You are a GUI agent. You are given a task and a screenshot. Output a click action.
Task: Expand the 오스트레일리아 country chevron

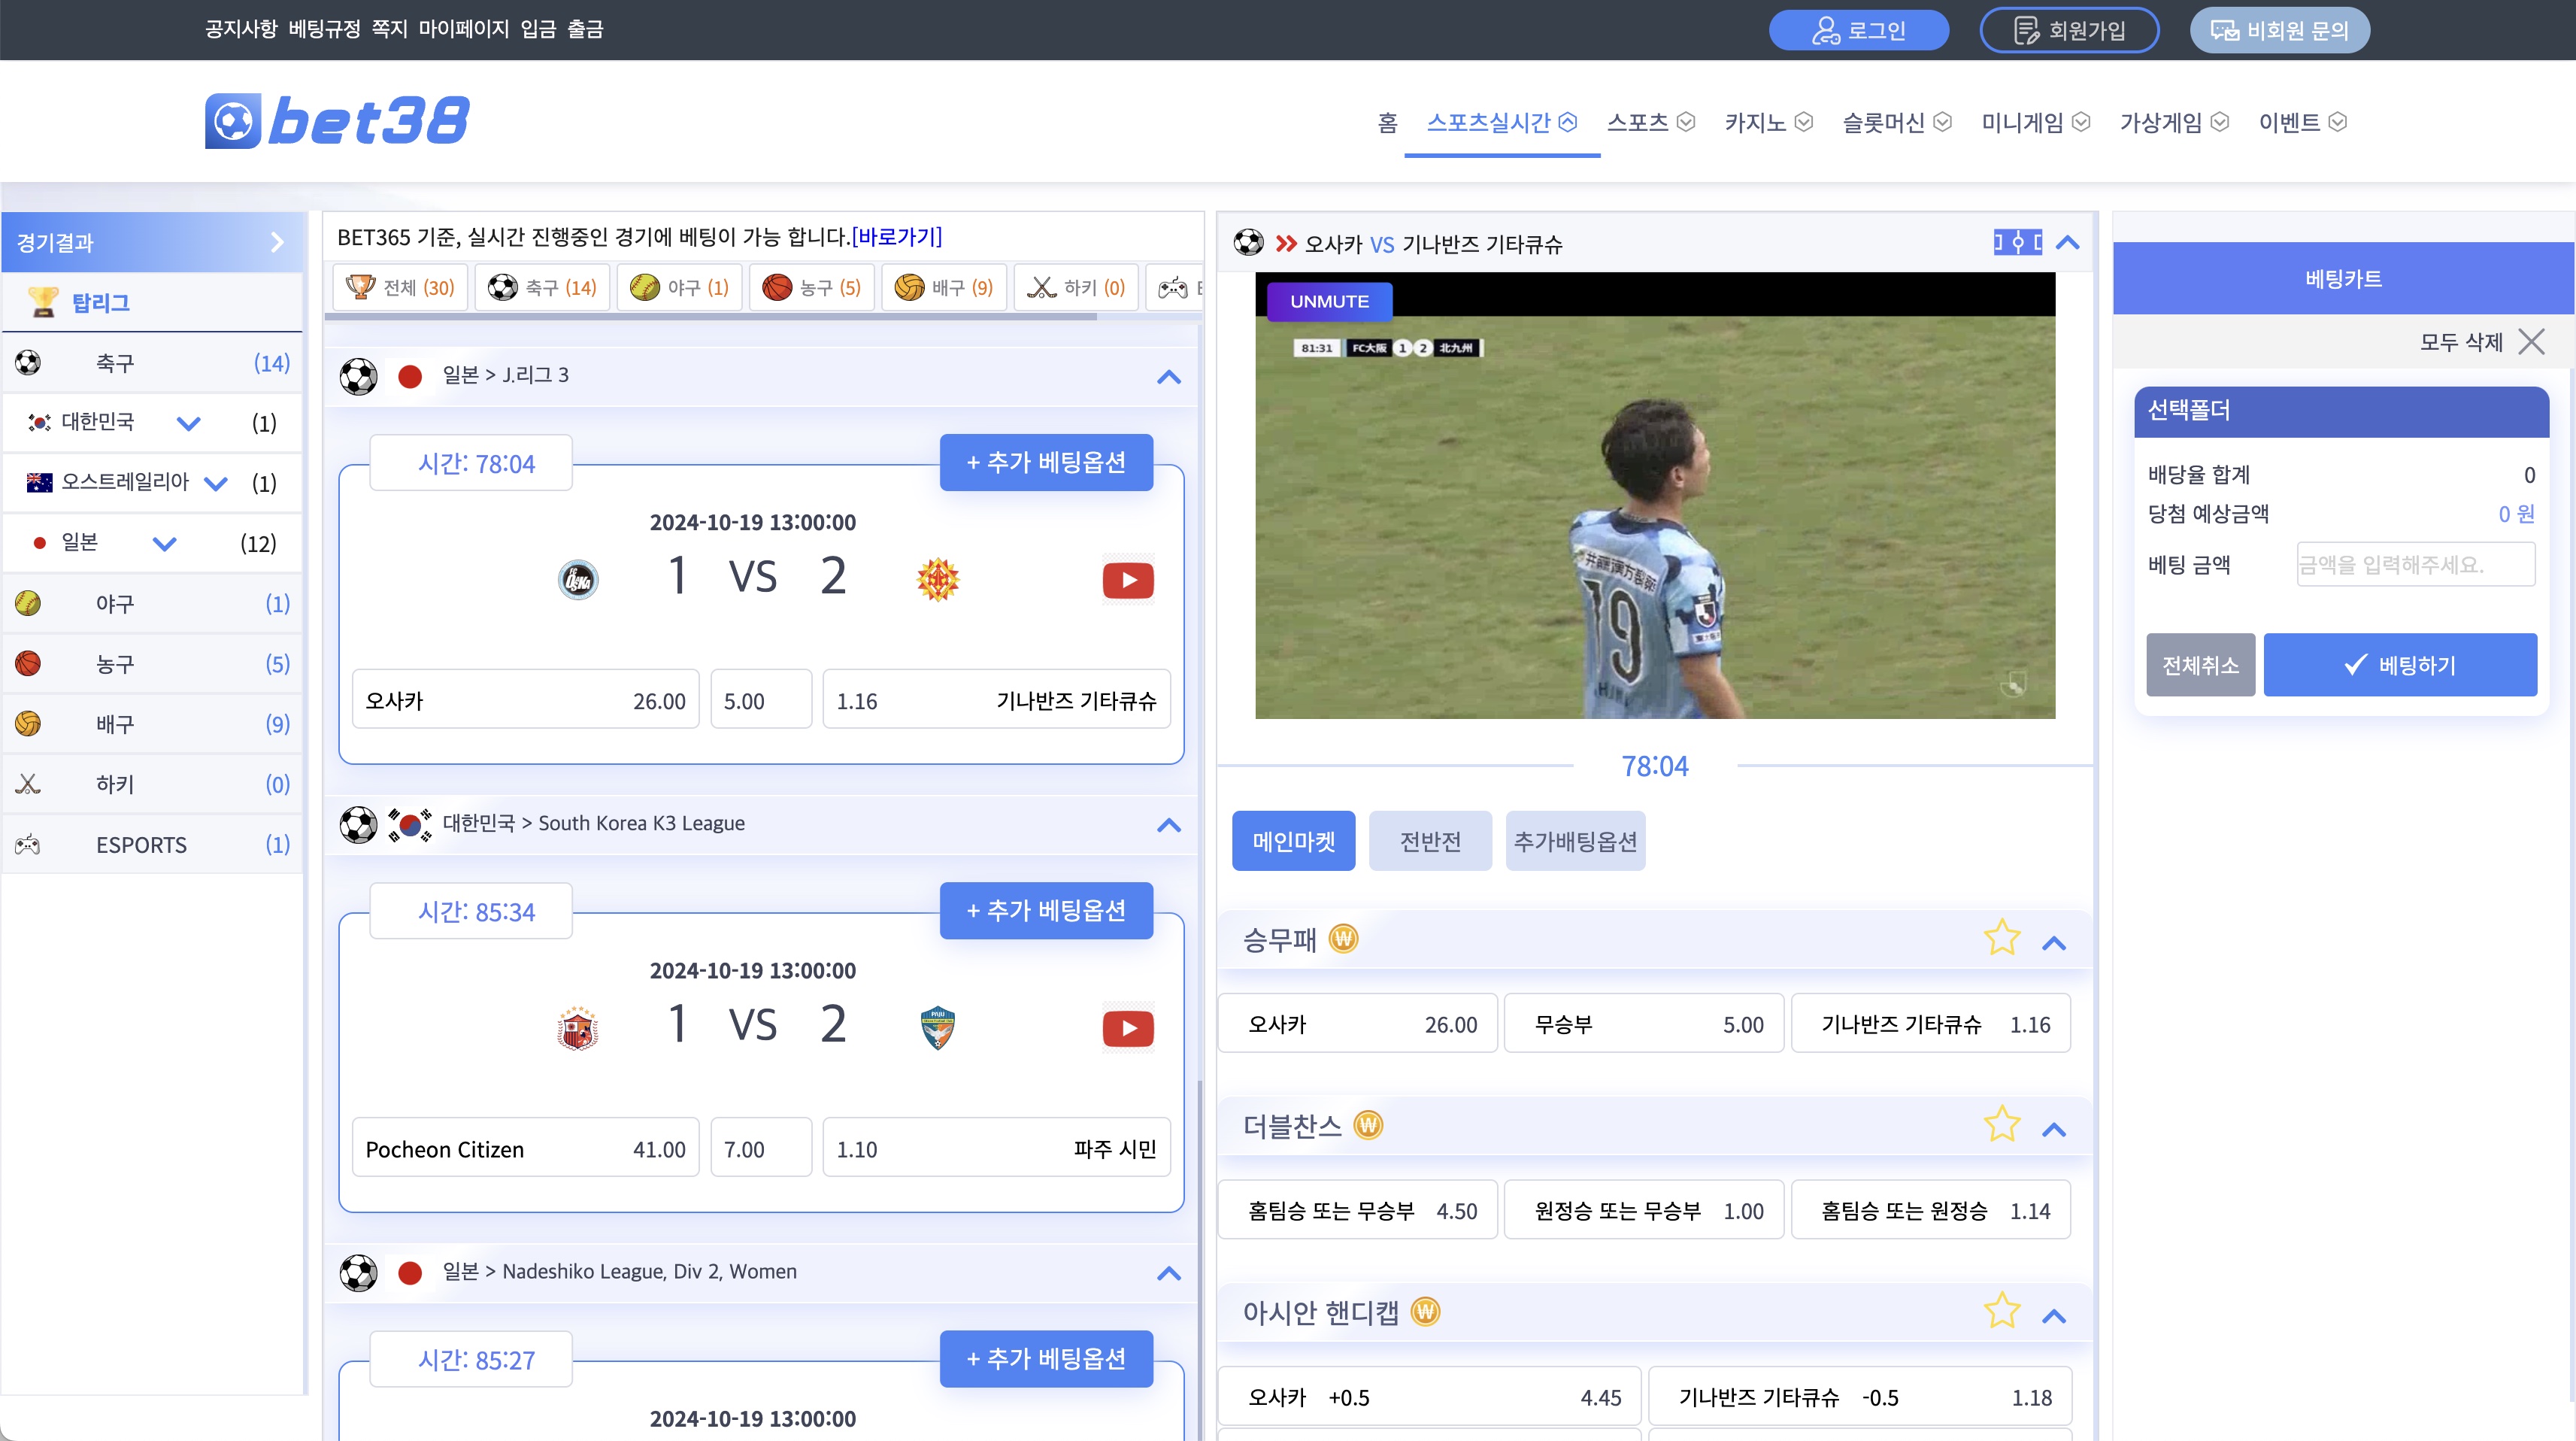[x=216, y=483]
